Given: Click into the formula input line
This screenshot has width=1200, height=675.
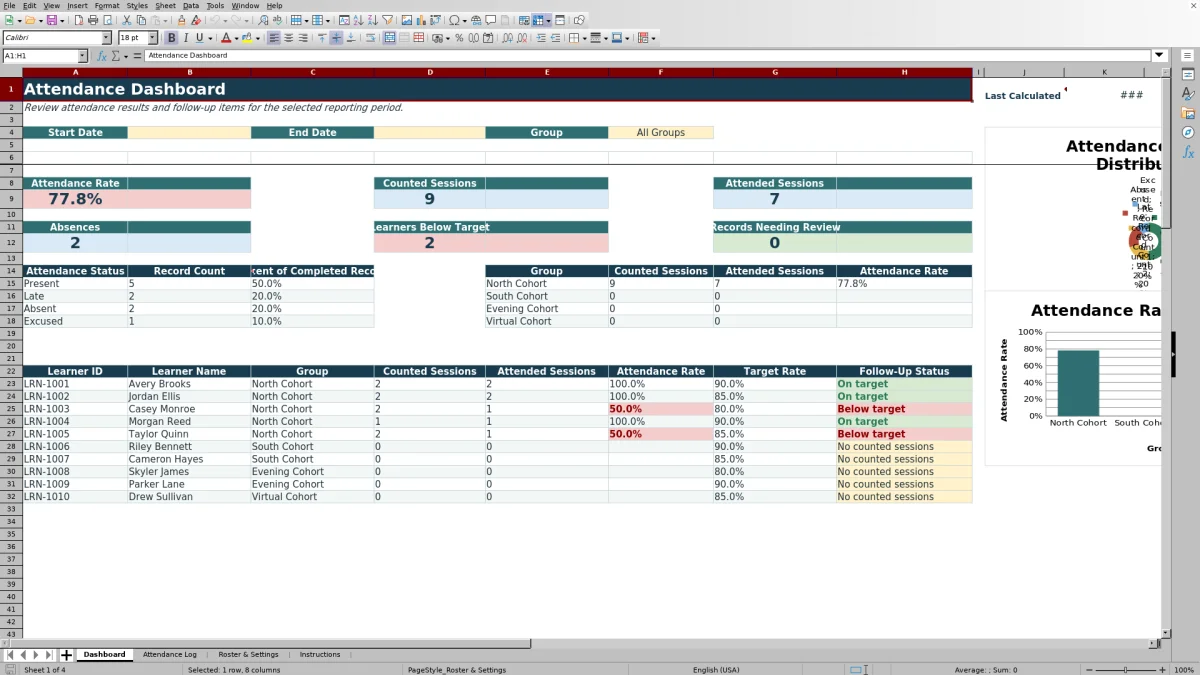Looking at the screenshot, I should point(648,56).
